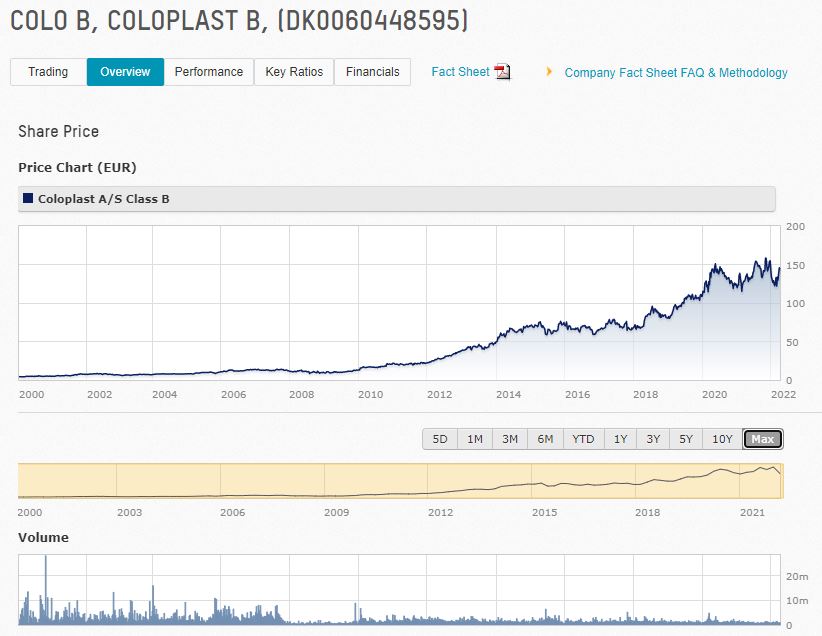
Task: Set chart range to 1M
Action: click(475, 439)
